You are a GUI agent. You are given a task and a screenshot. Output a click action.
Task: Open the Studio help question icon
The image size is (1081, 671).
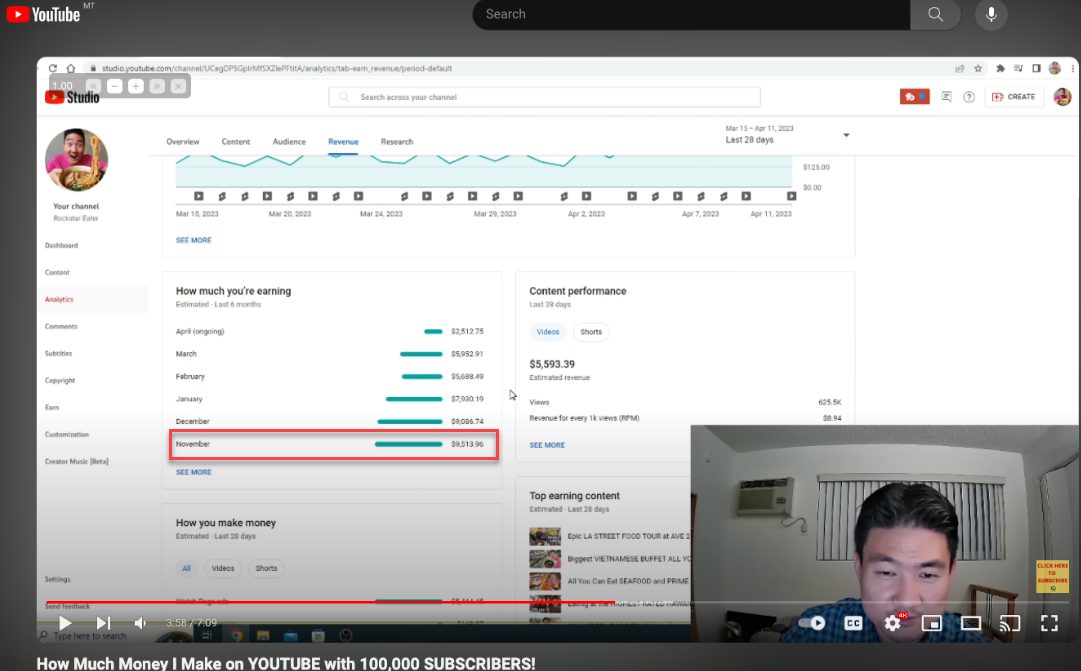[x=969, y=97]
